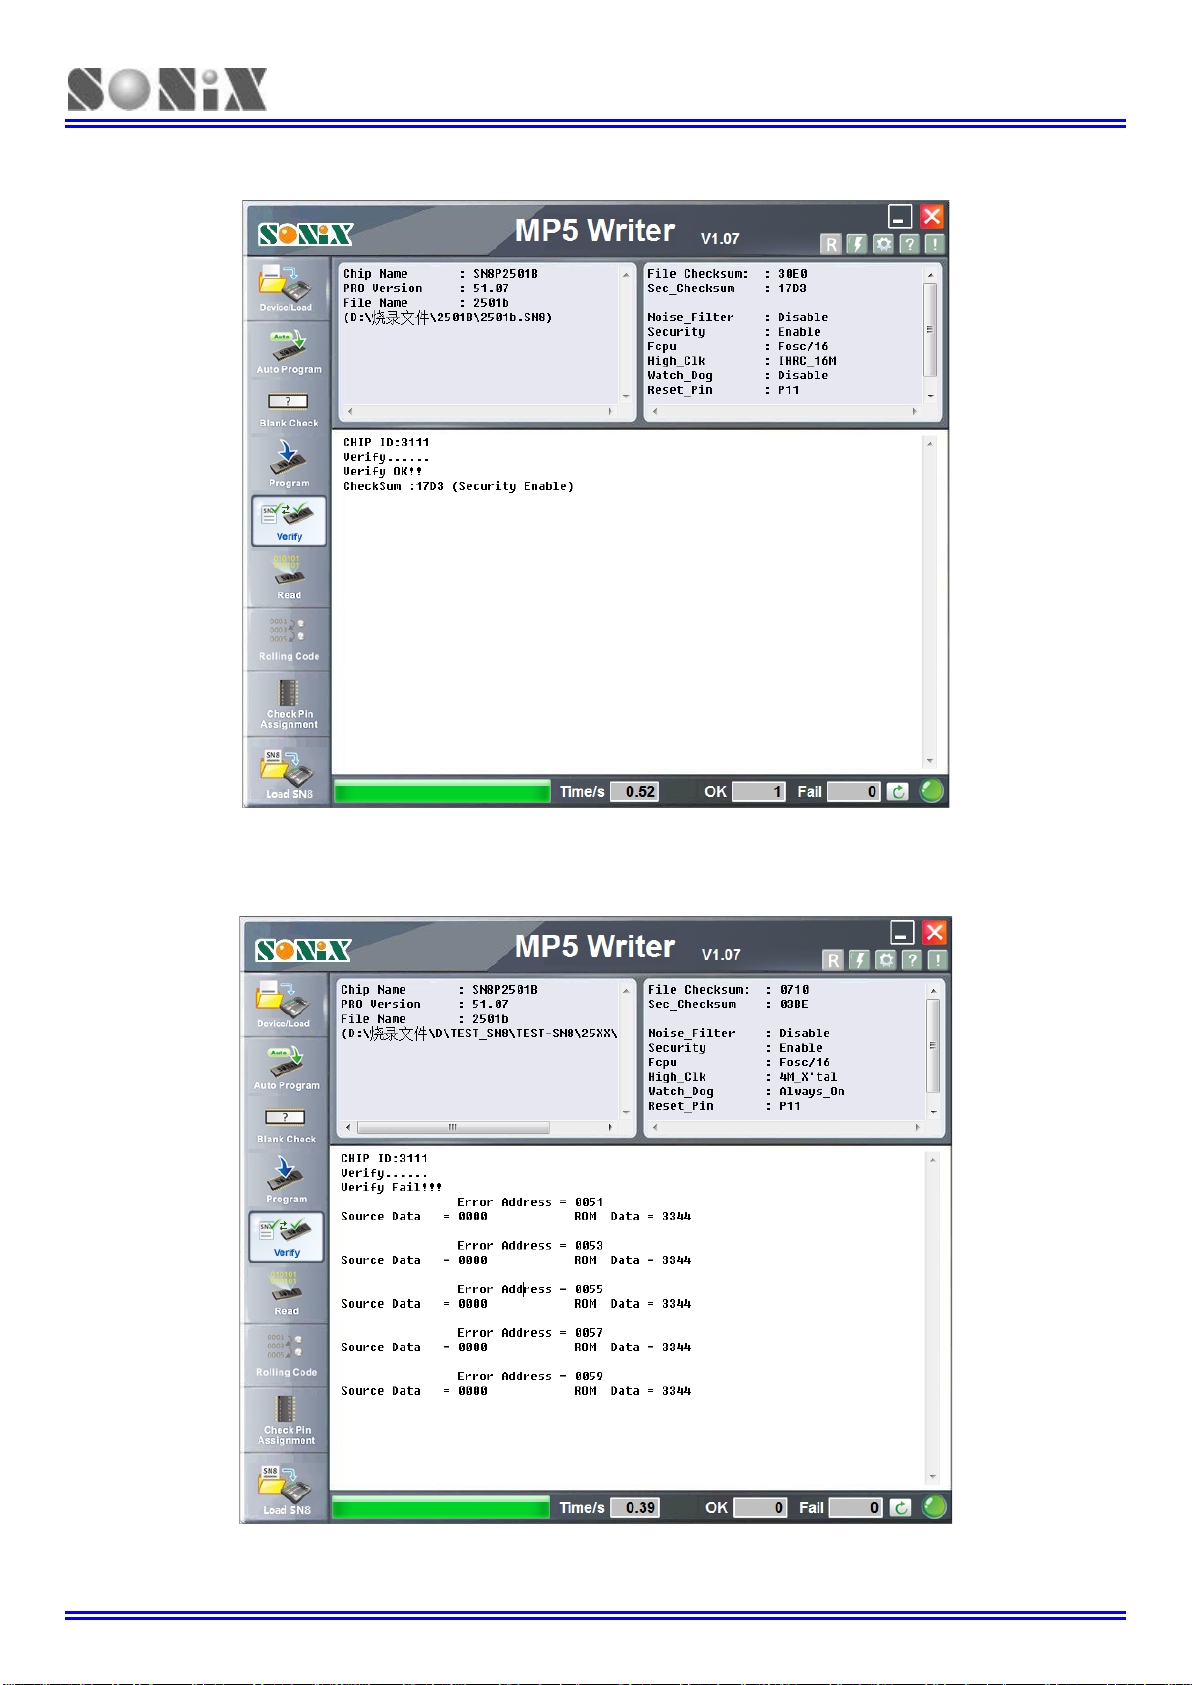Select the green status LED in Verify OK window

point(932,791)
